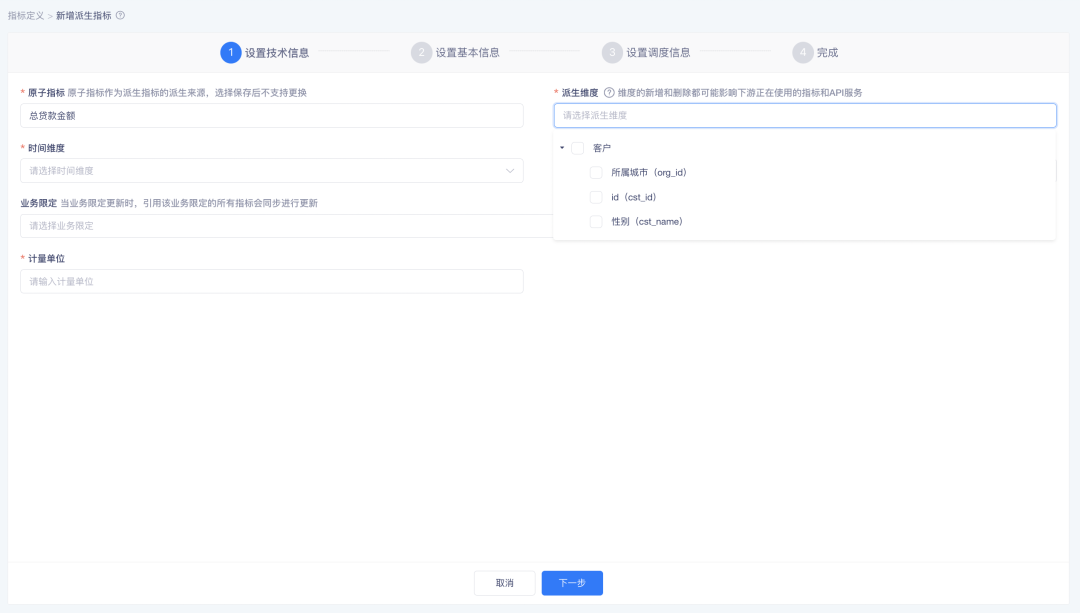Click the 计量单位 input field
Screen dimensions: 1080x613
click(x=271, y=282)
